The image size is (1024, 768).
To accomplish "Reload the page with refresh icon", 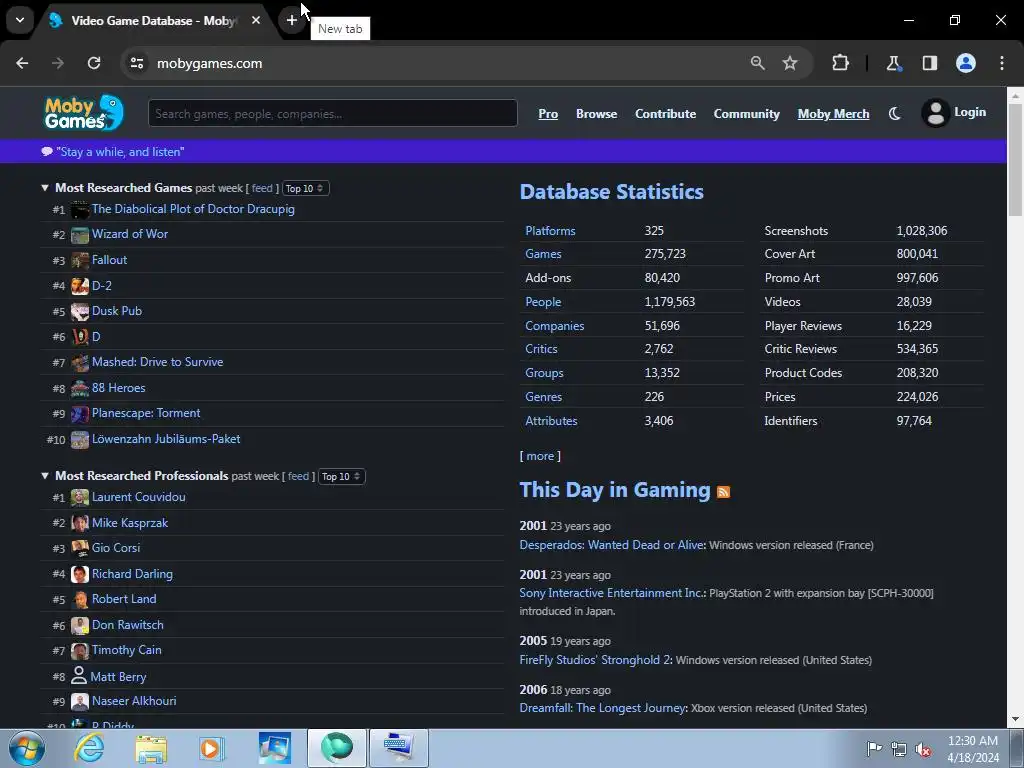I will tap(94, 63).
